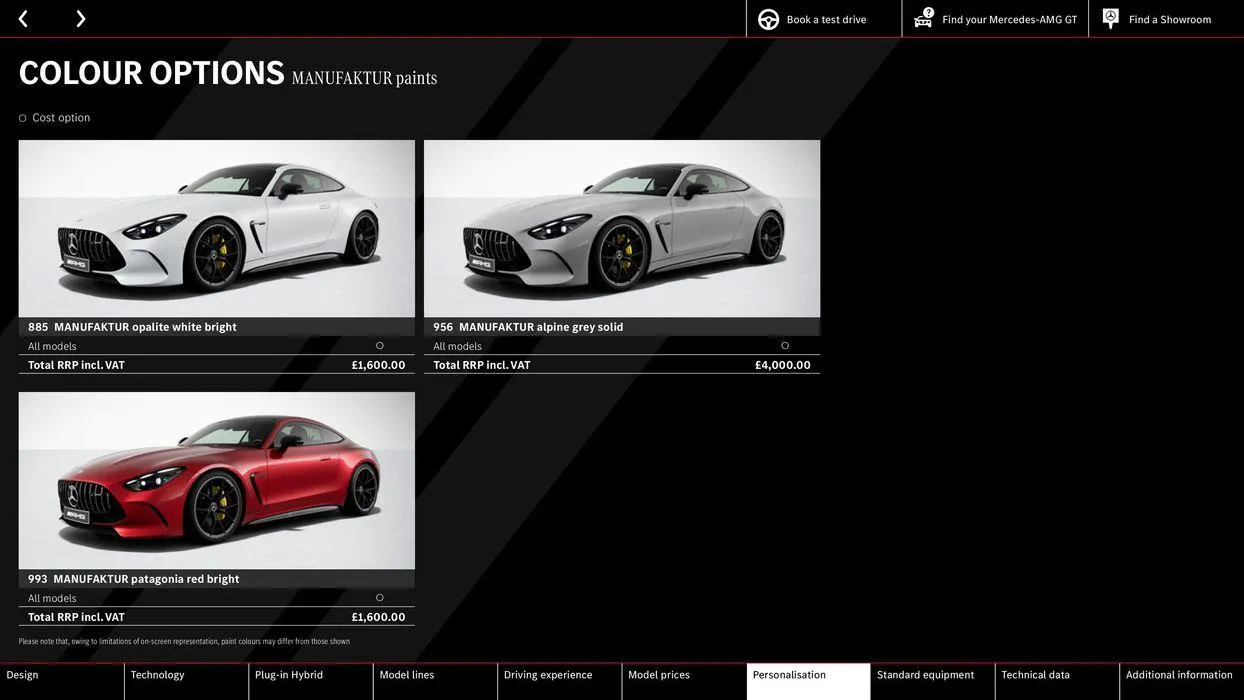Open the Standard equipment tab
The width and height of the screenshot is (1244, 700).
[933, 681]
